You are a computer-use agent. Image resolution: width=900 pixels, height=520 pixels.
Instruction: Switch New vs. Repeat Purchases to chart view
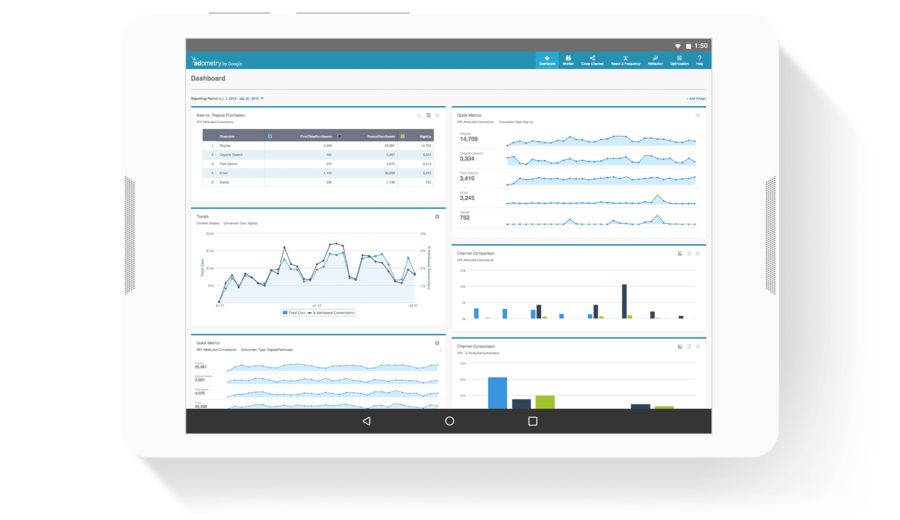coord(419,115)
